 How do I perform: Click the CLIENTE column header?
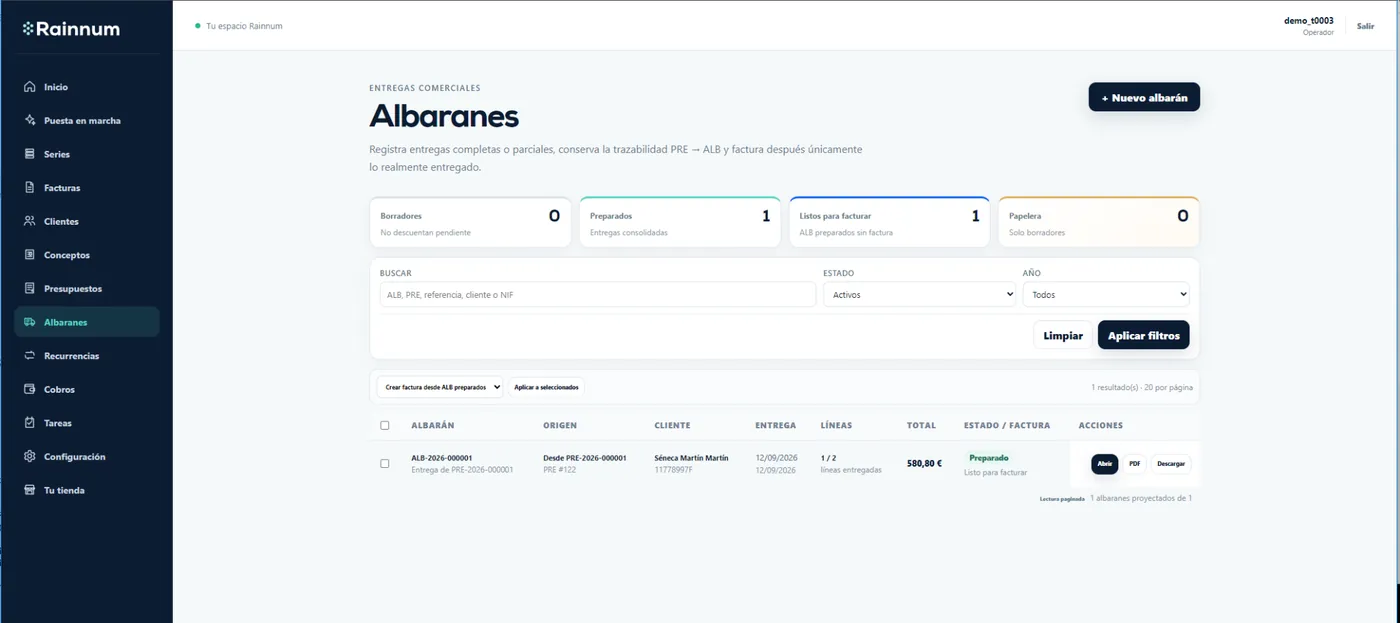(672, 425)
